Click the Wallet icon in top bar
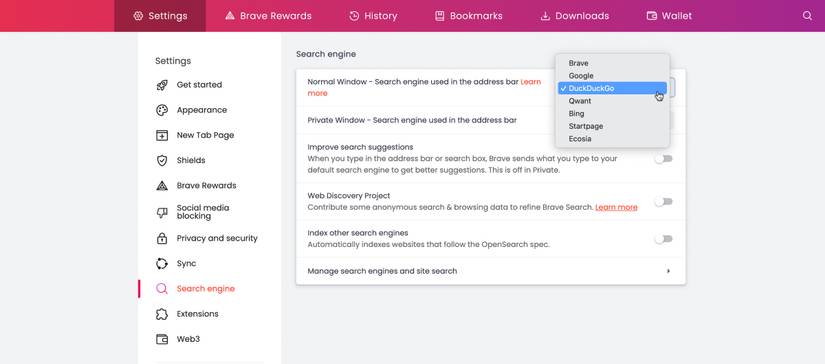825x364 pixels. click(651, 16)
